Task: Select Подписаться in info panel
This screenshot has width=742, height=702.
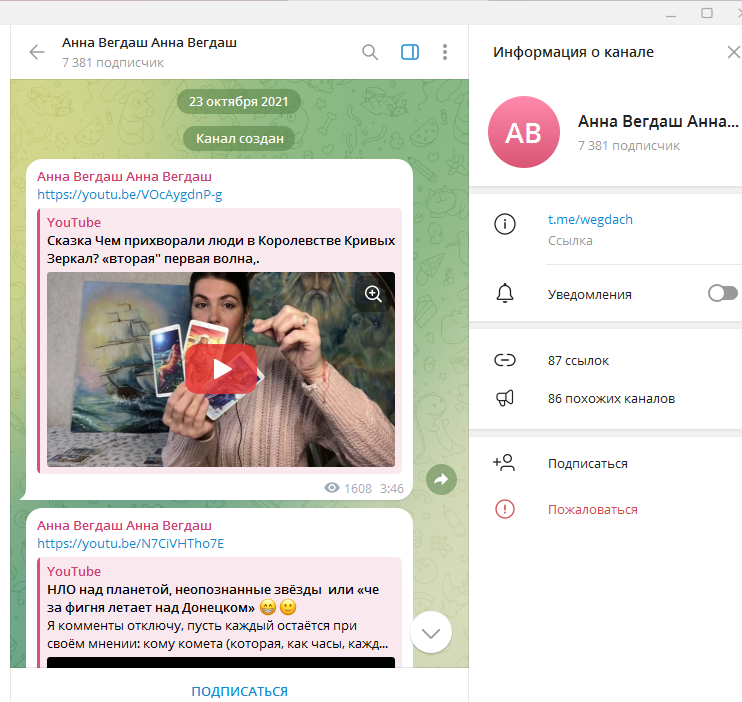Action: click(588, 463)
